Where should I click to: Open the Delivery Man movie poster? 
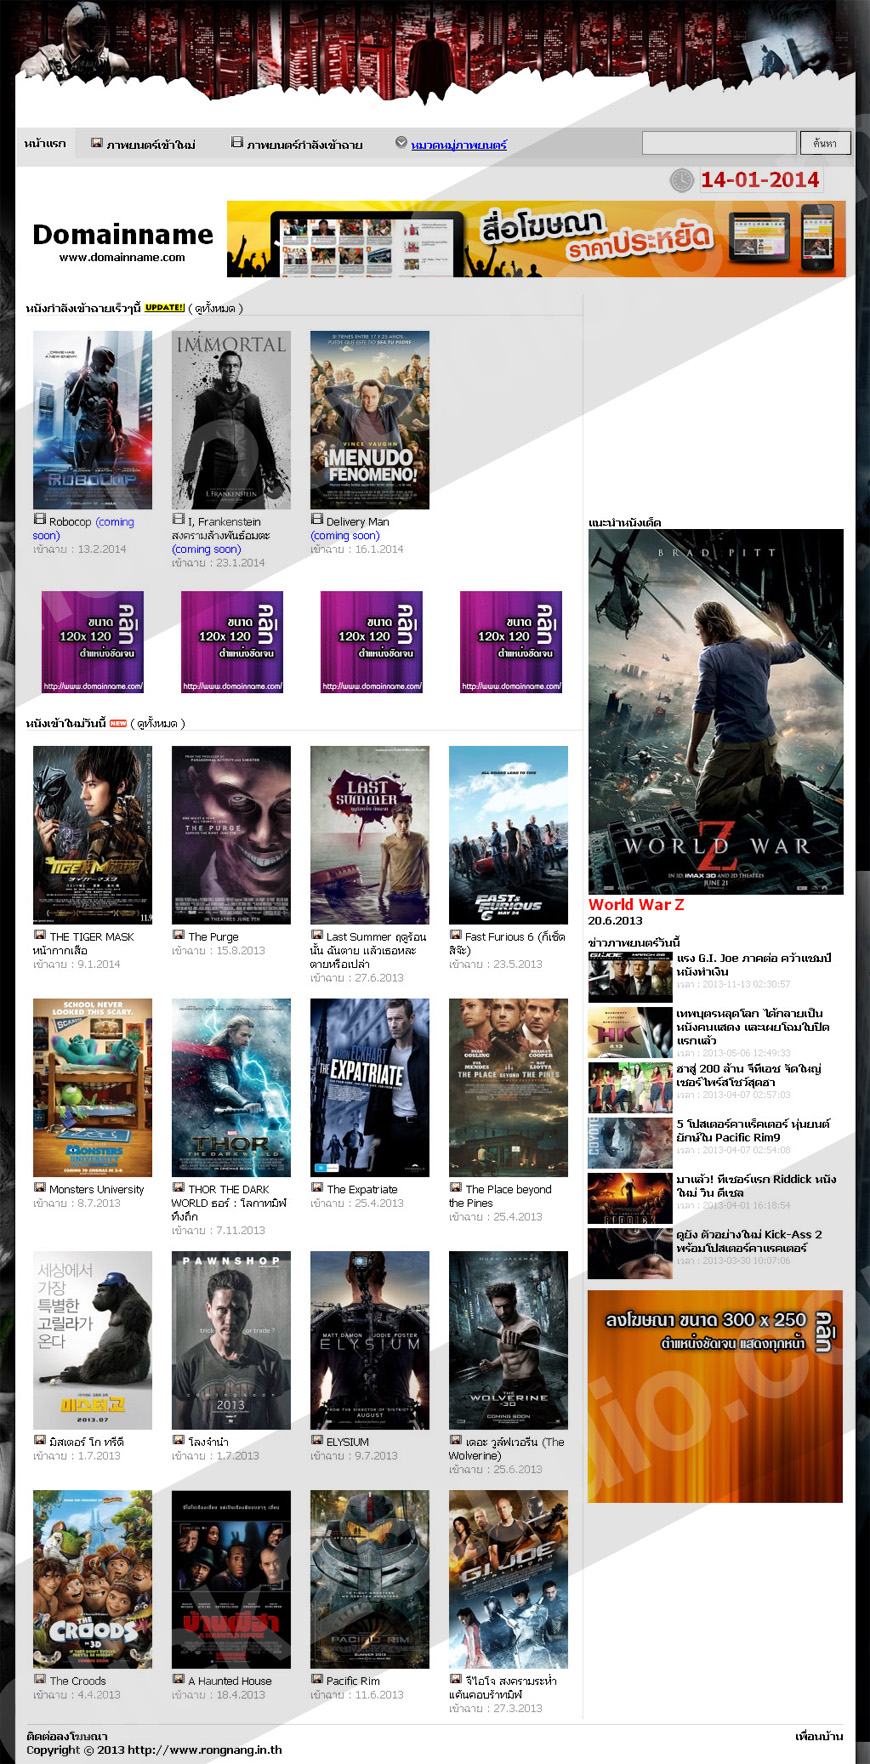coord(369,420)
